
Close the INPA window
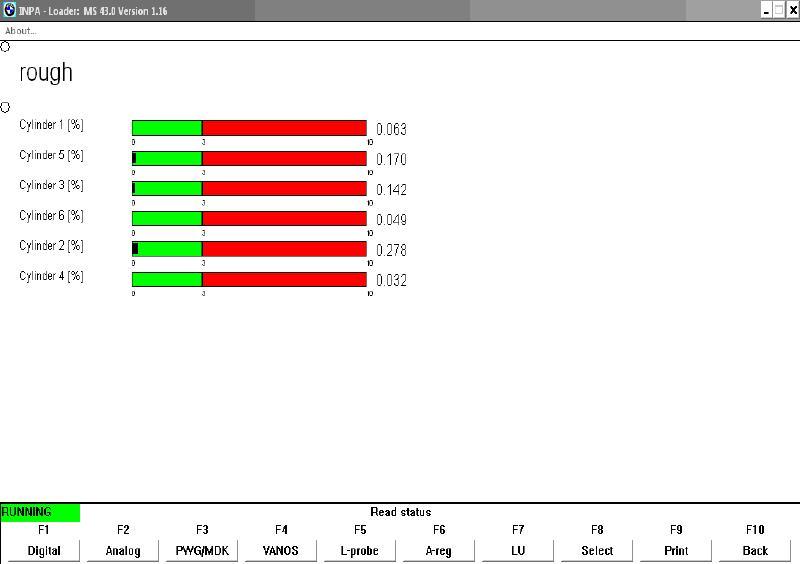pyautogui.click(x=792, y=9)
